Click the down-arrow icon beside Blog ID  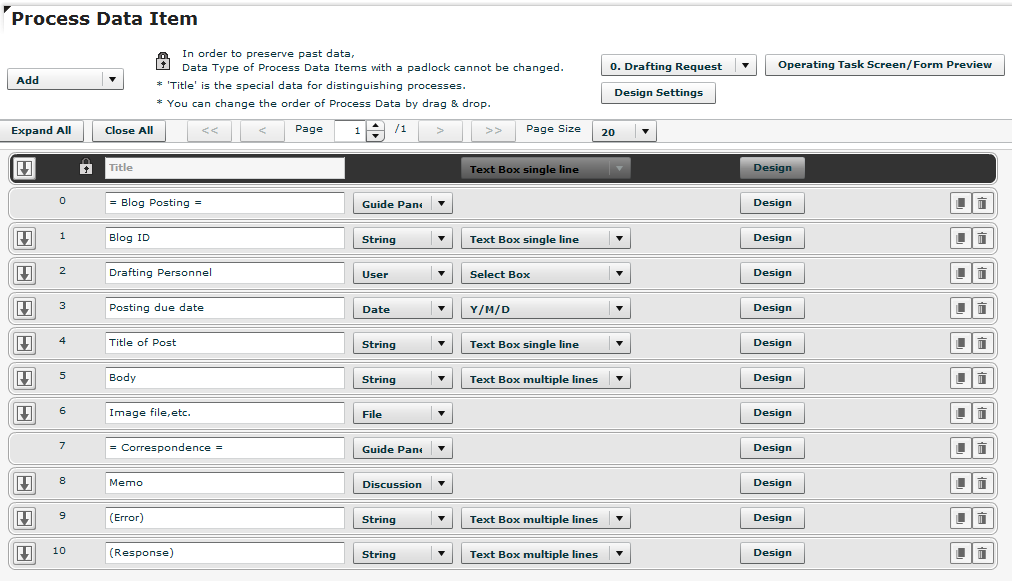coord(24,238)
